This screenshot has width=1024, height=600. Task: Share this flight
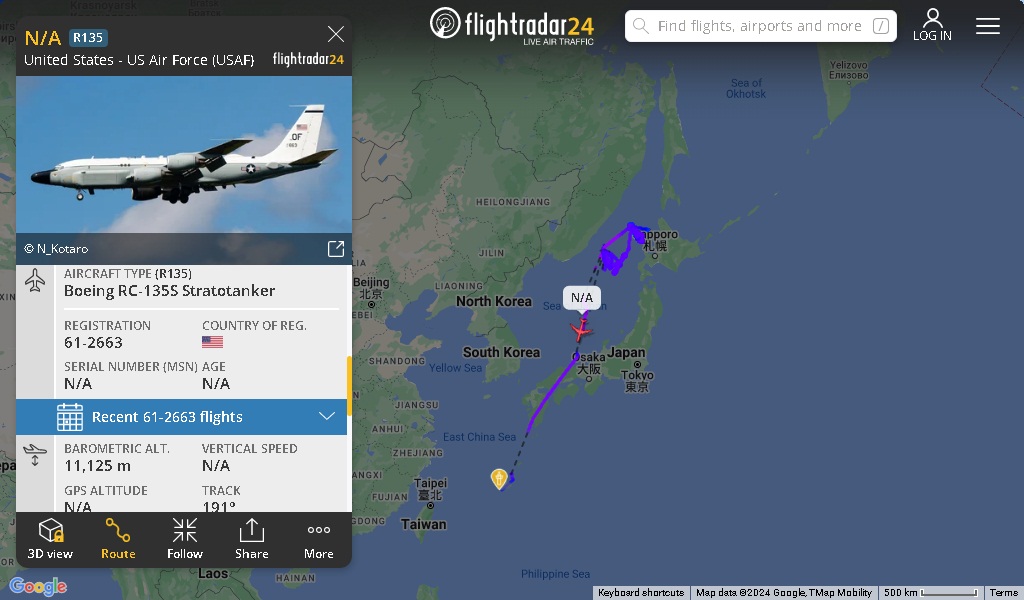251,539
